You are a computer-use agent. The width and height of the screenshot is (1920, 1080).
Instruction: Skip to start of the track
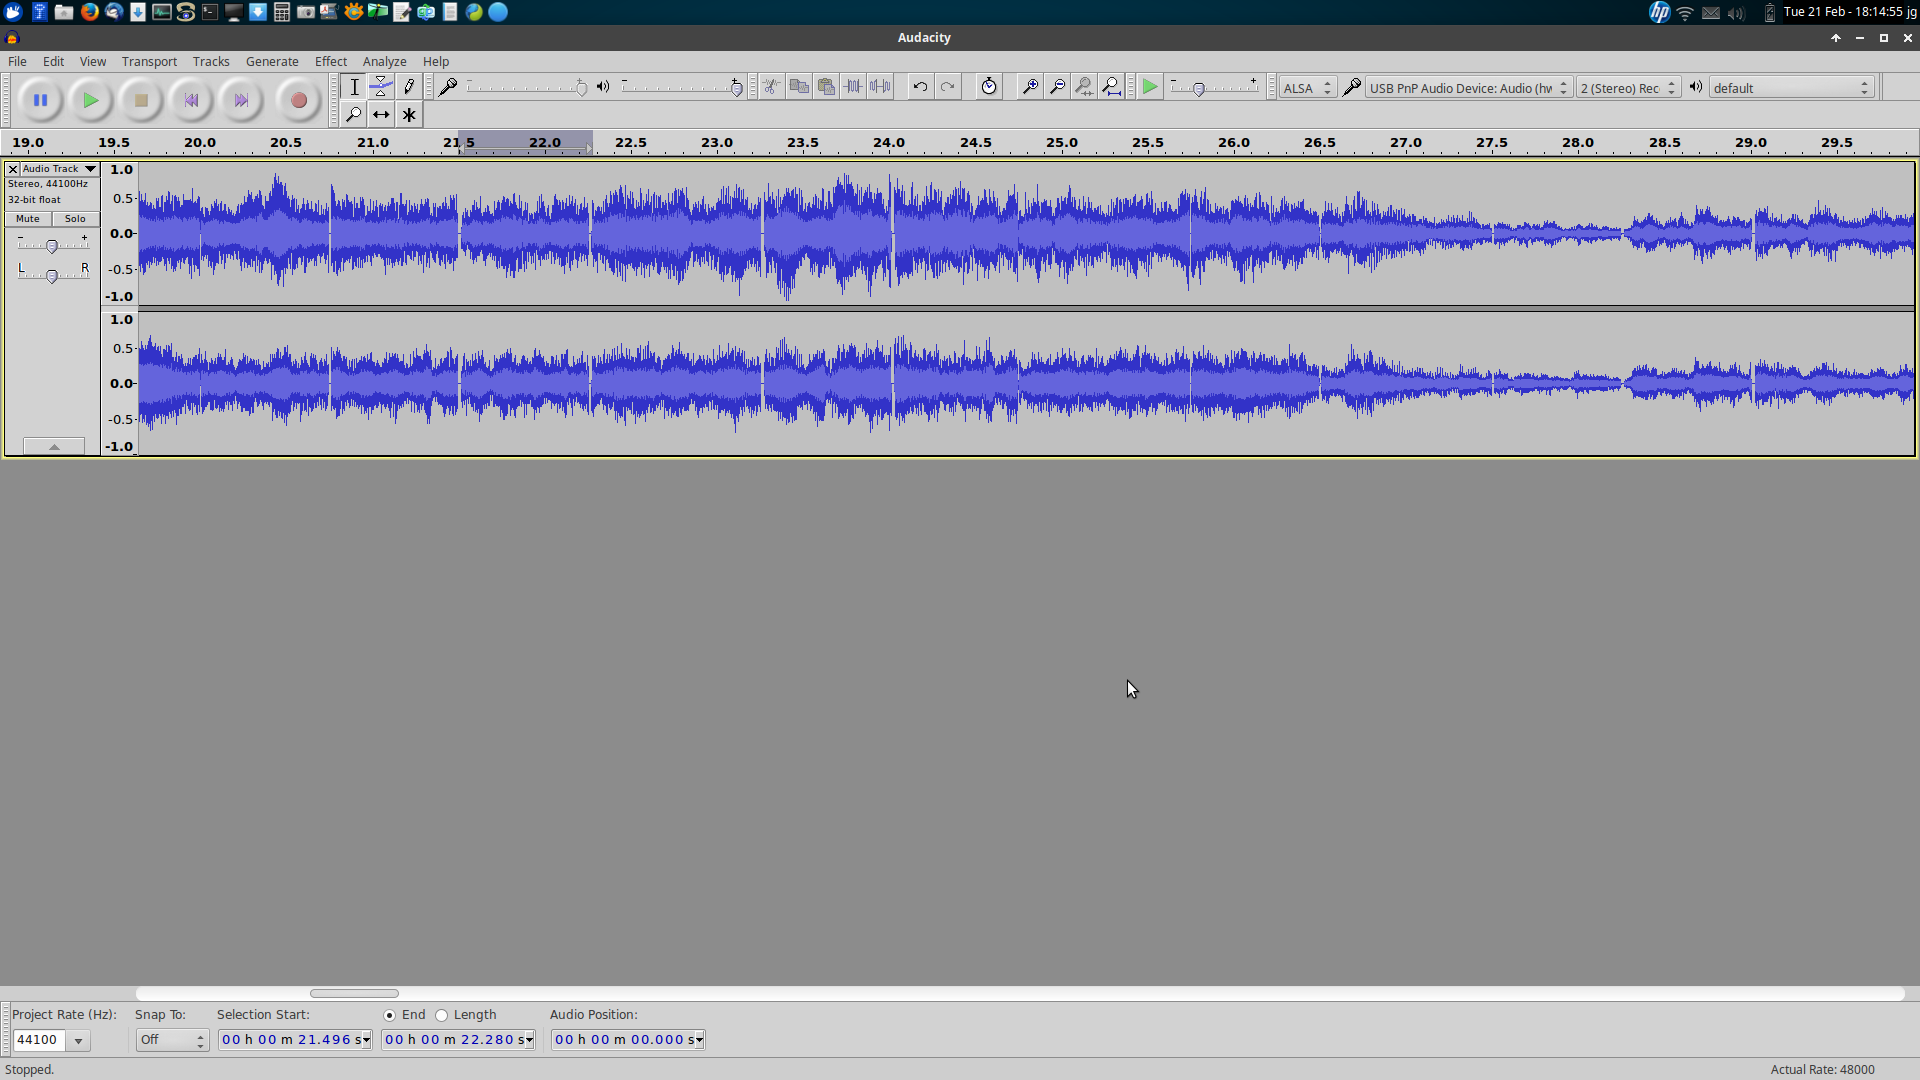[191, 100]
